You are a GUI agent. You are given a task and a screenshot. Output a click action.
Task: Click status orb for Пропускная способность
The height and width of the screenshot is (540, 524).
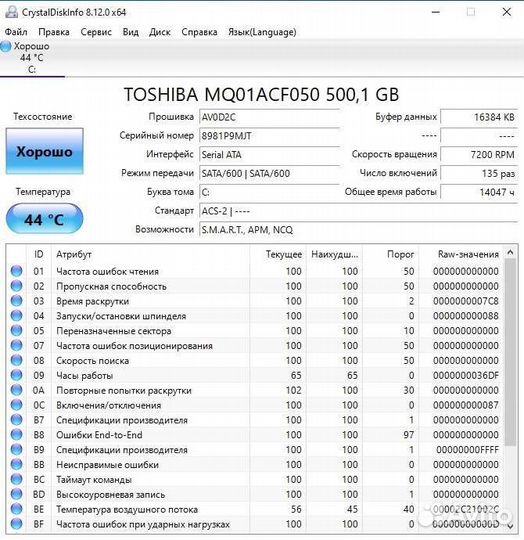tap(16, 286)
